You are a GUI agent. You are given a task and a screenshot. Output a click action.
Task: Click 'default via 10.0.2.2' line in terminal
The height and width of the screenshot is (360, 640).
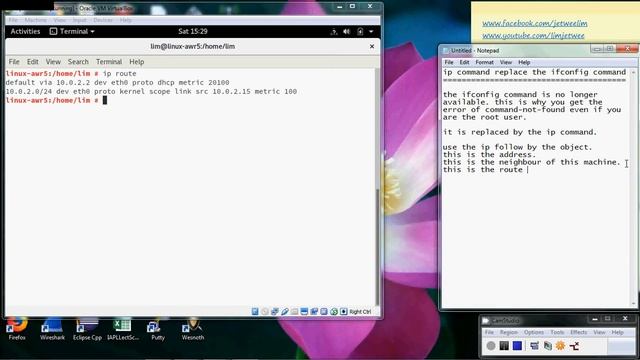[x=117, y=82]
